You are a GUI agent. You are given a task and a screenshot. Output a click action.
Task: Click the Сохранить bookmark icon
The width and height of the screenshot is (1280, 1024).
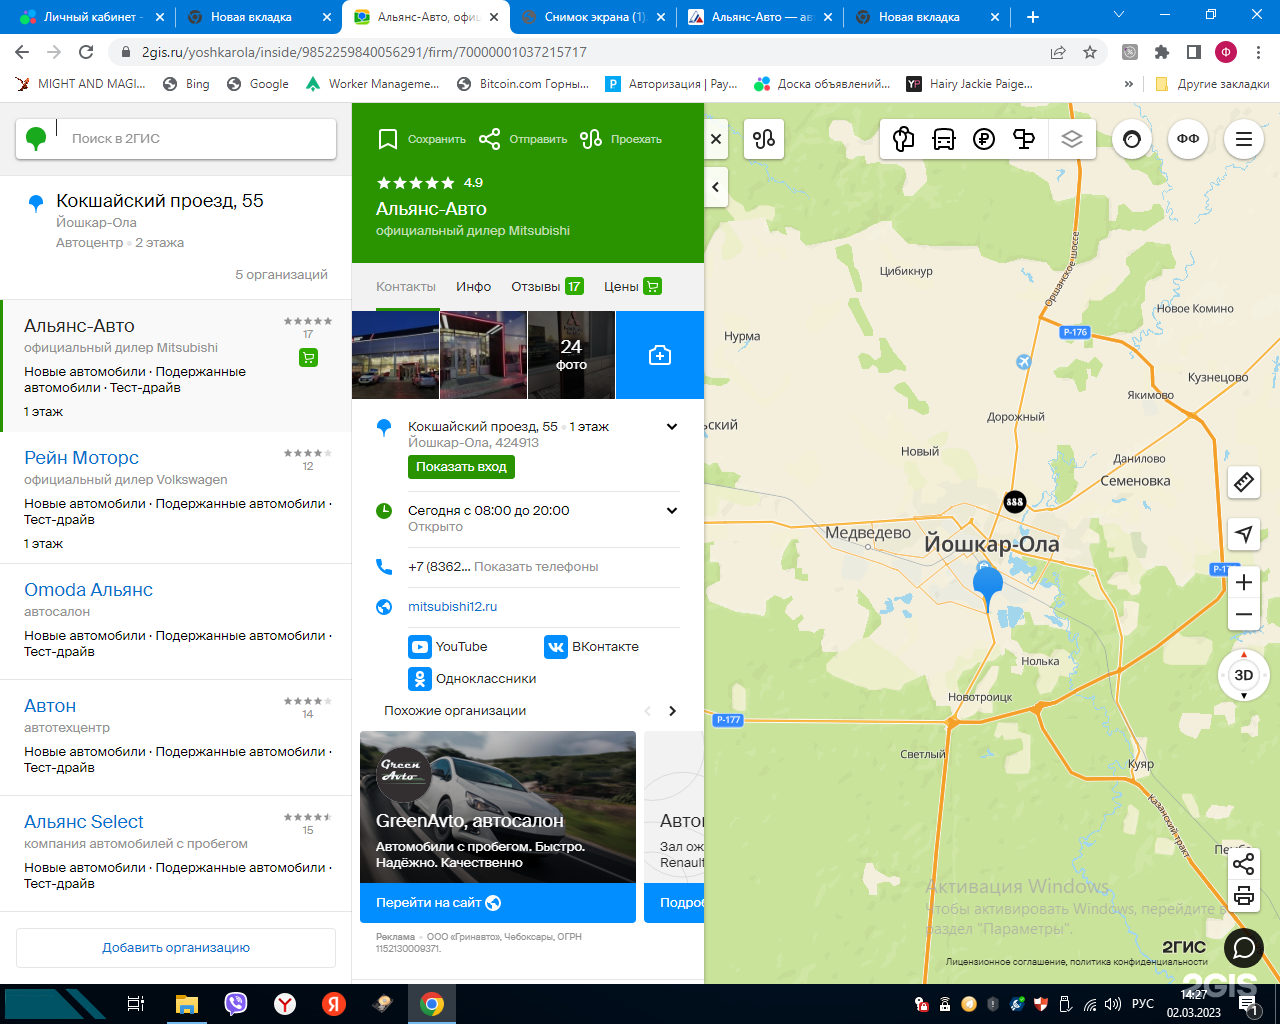388,139
